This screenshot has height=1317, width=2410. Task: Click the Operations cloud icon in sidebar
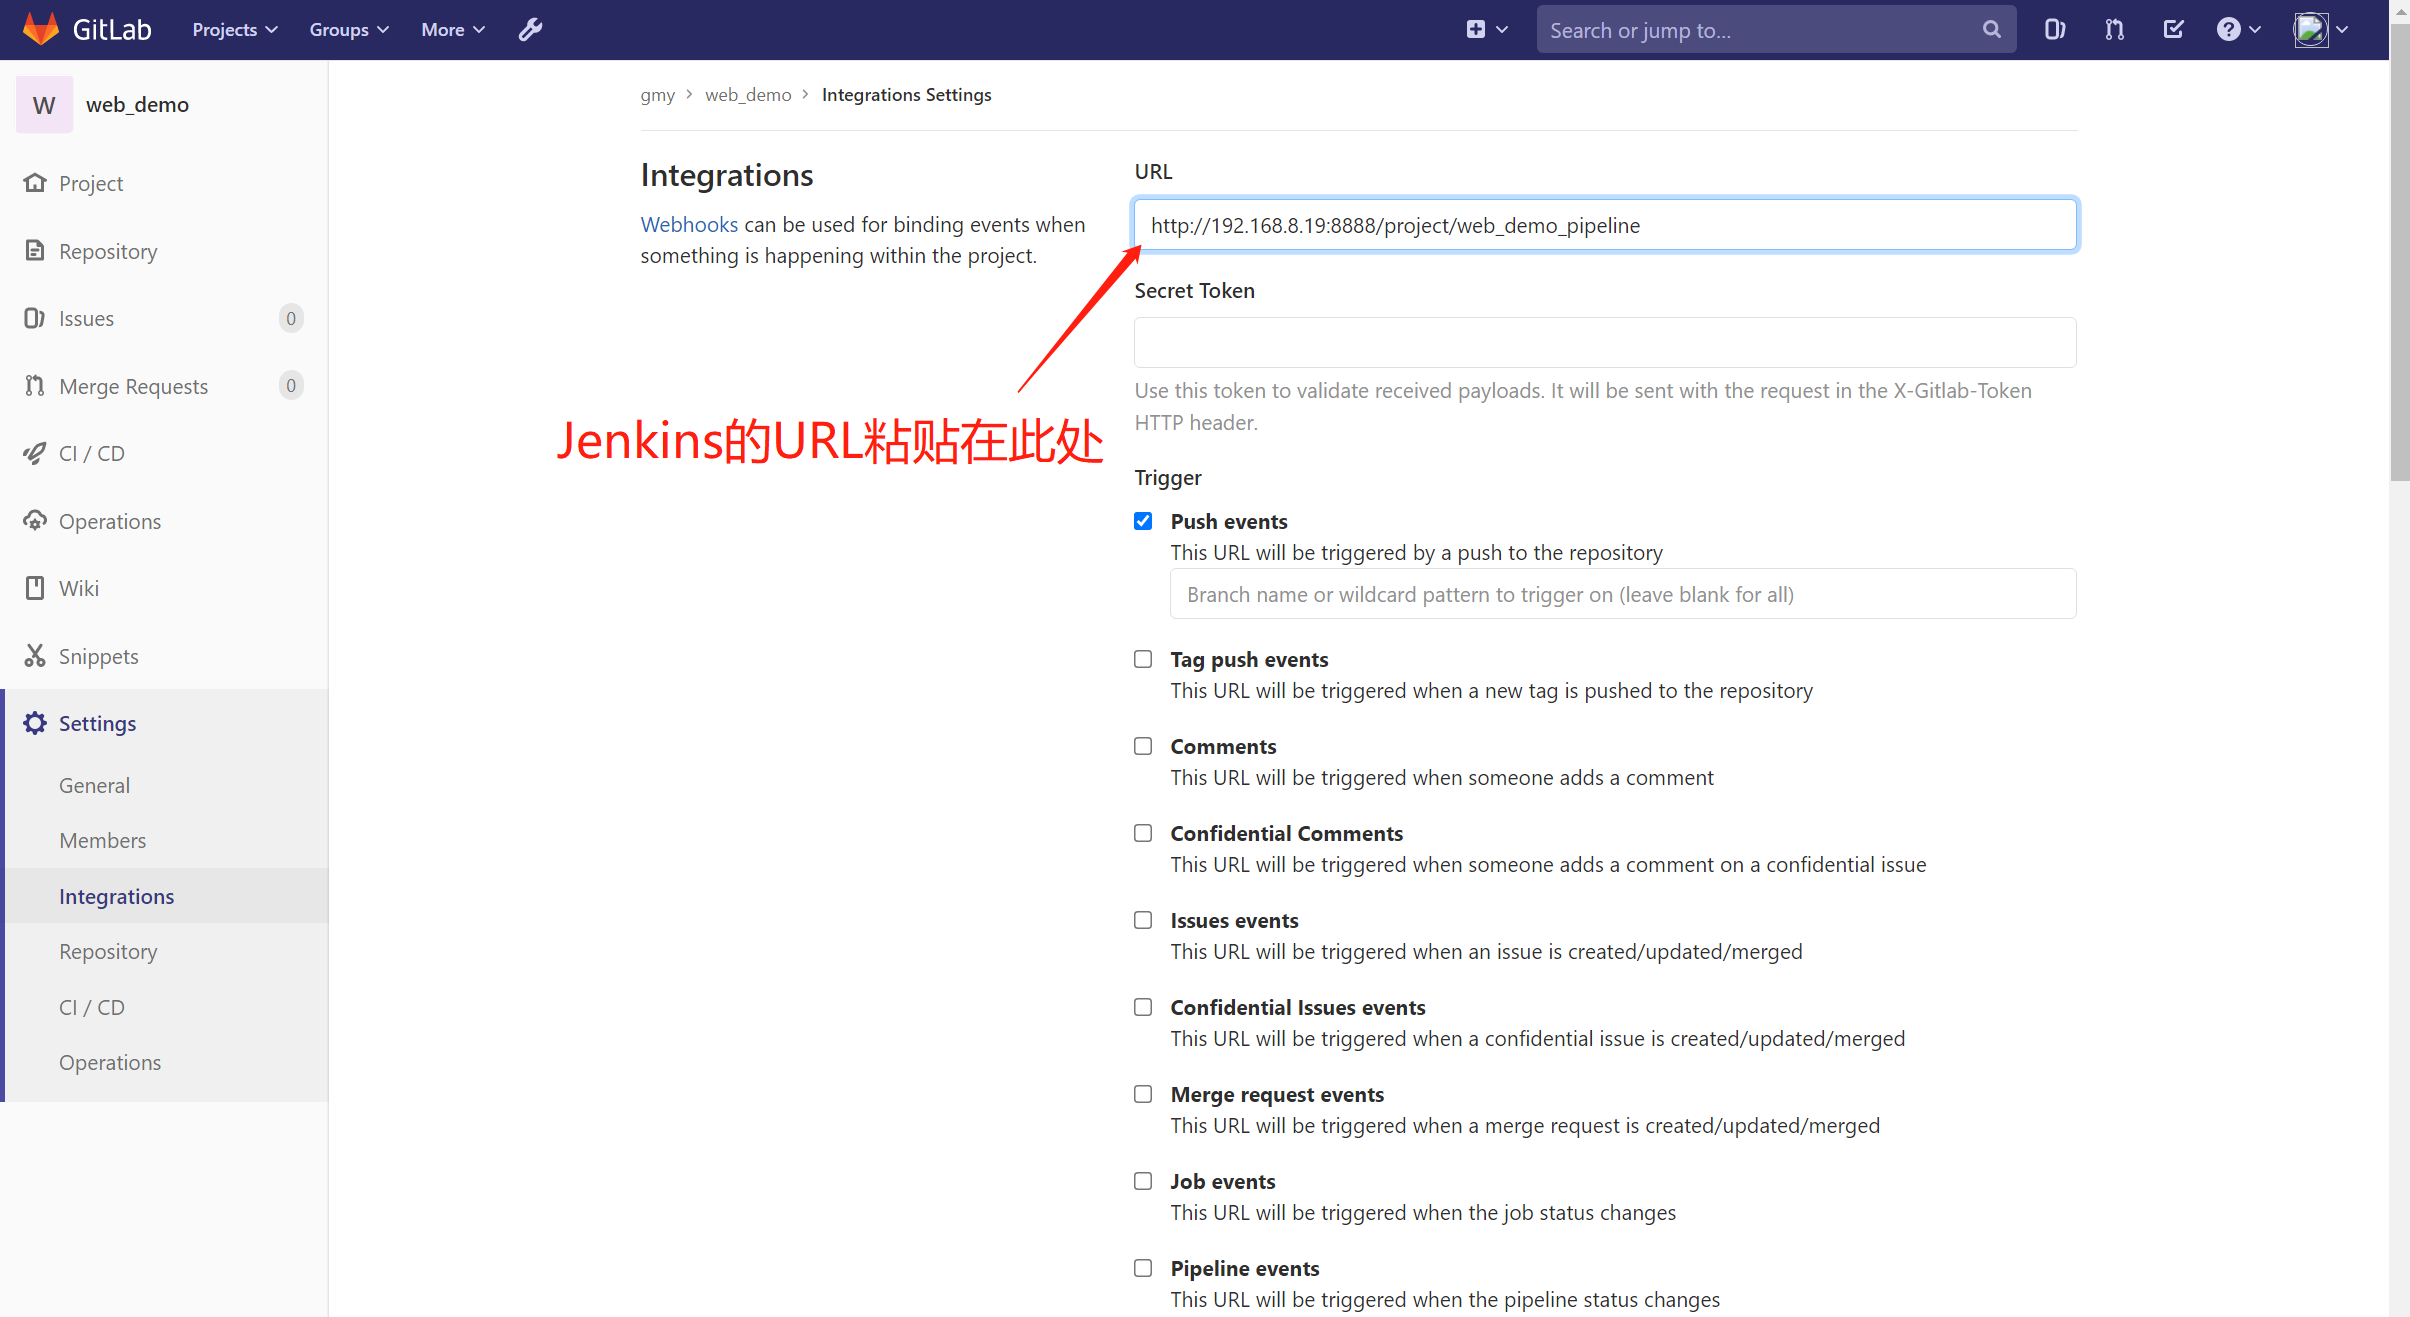point(35,521)
